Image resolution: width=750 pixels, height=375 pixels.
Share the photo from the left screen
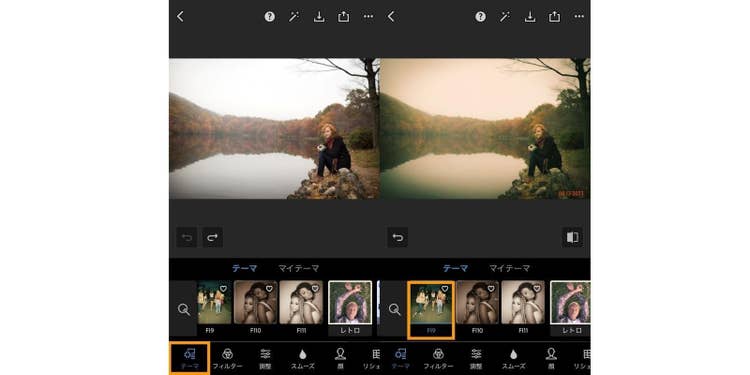point(343,17)
